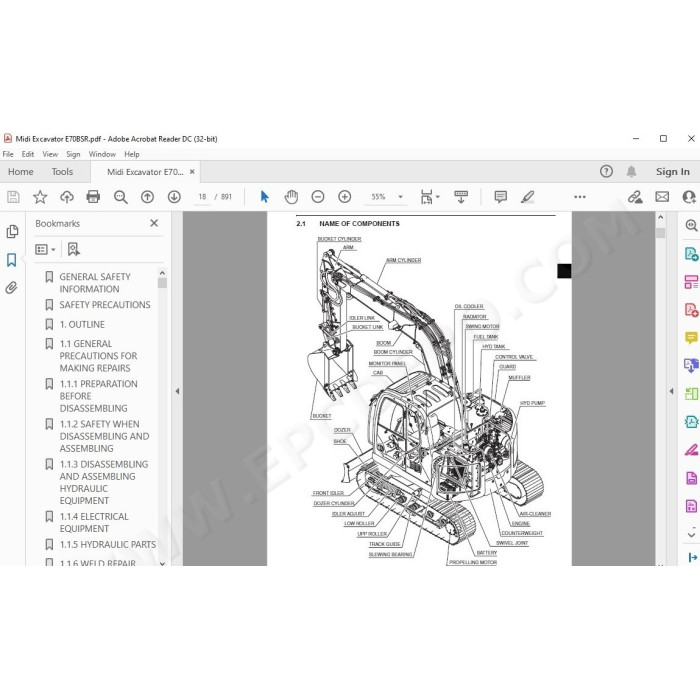Screen dimensions: 700x700
Task: Select the highlight pen tool
Action: click(x=527, y=197)
